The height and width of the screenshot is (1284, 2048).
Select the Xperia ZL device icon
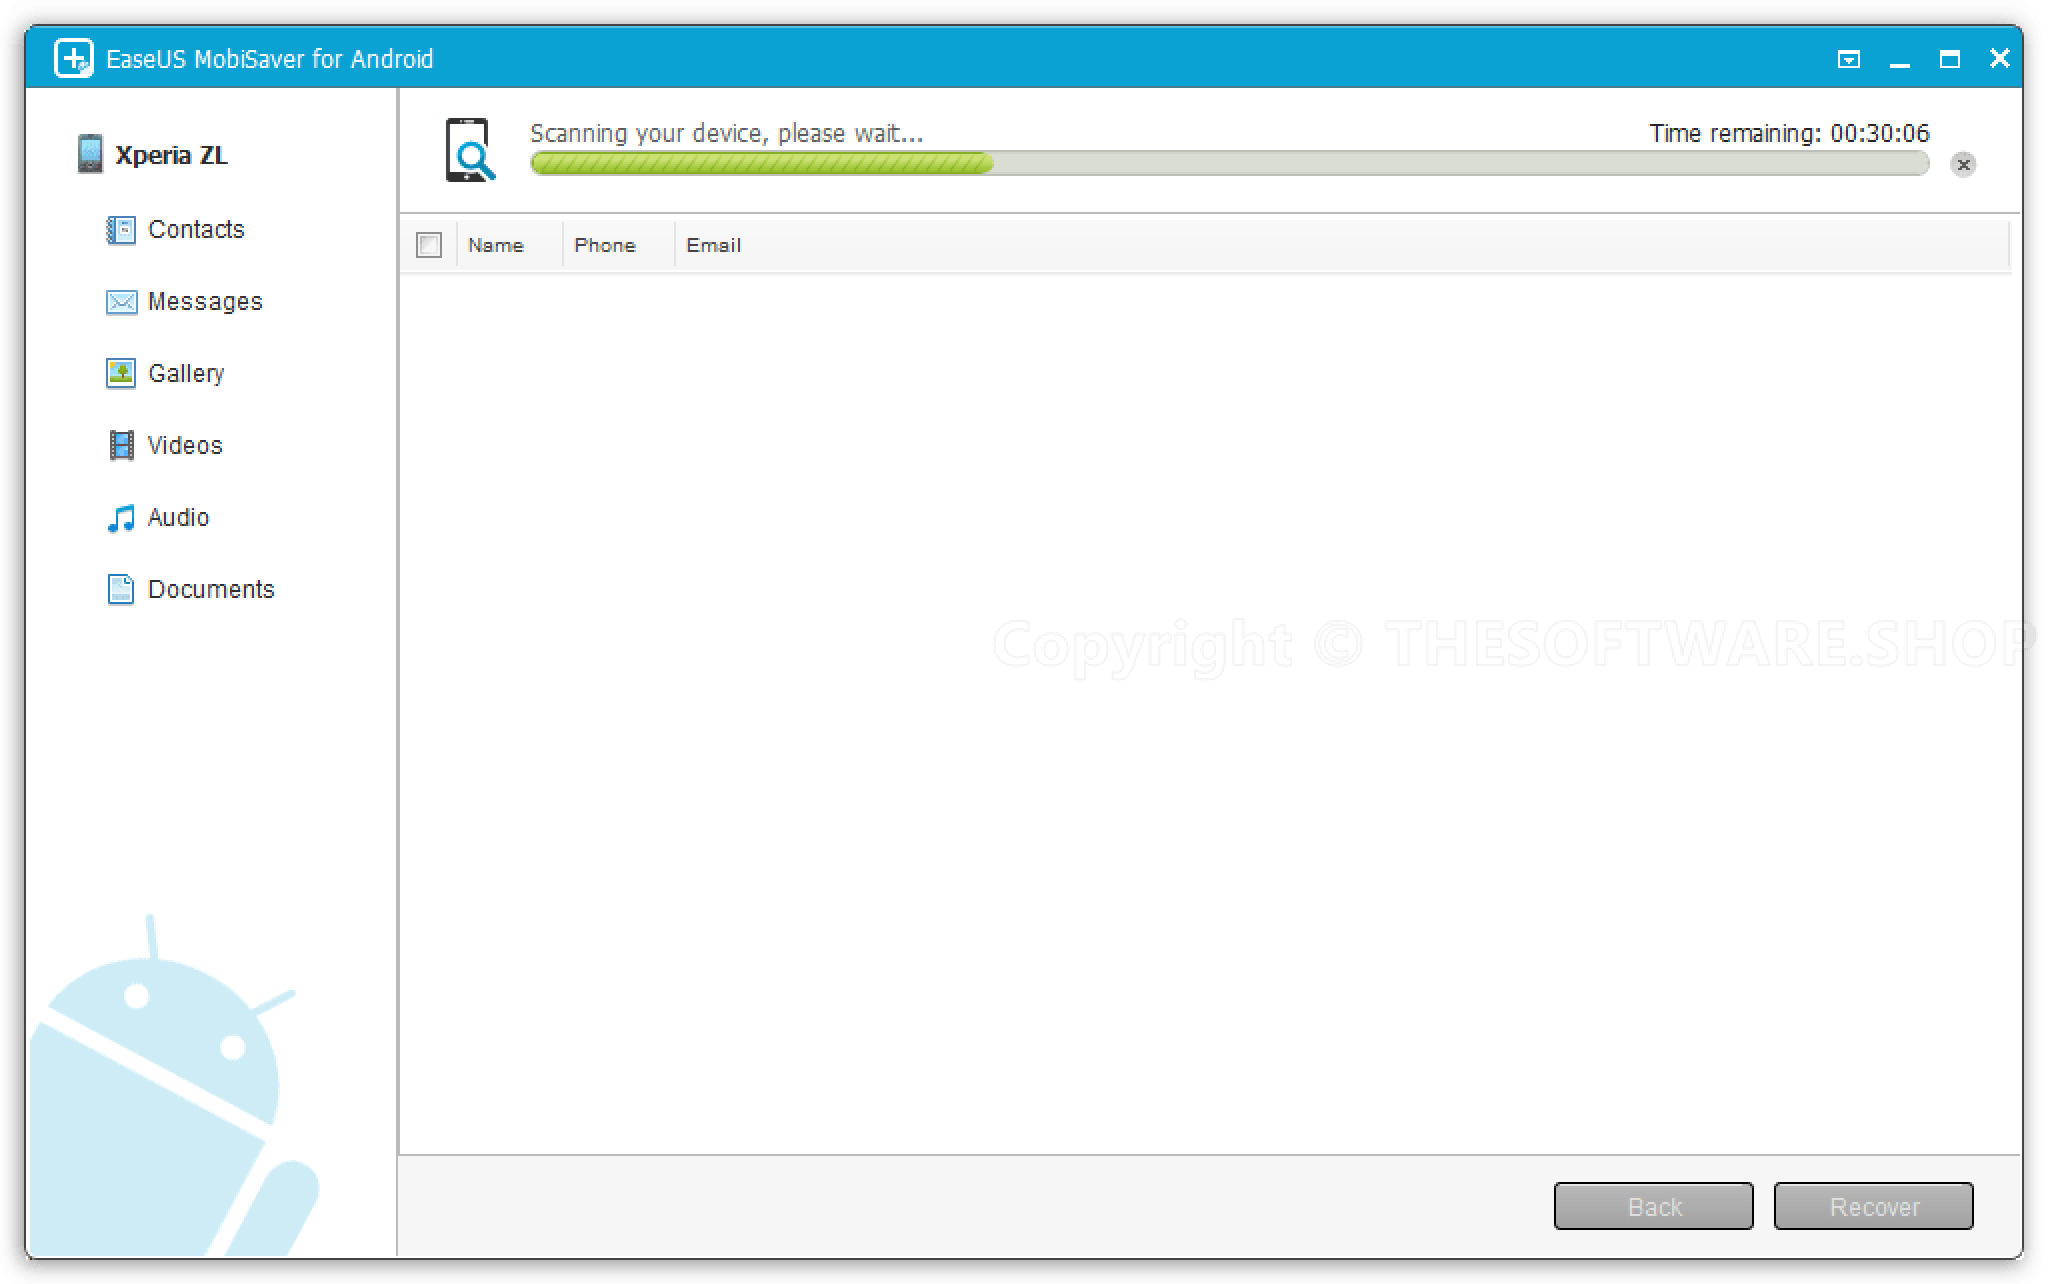coord(90,154)
